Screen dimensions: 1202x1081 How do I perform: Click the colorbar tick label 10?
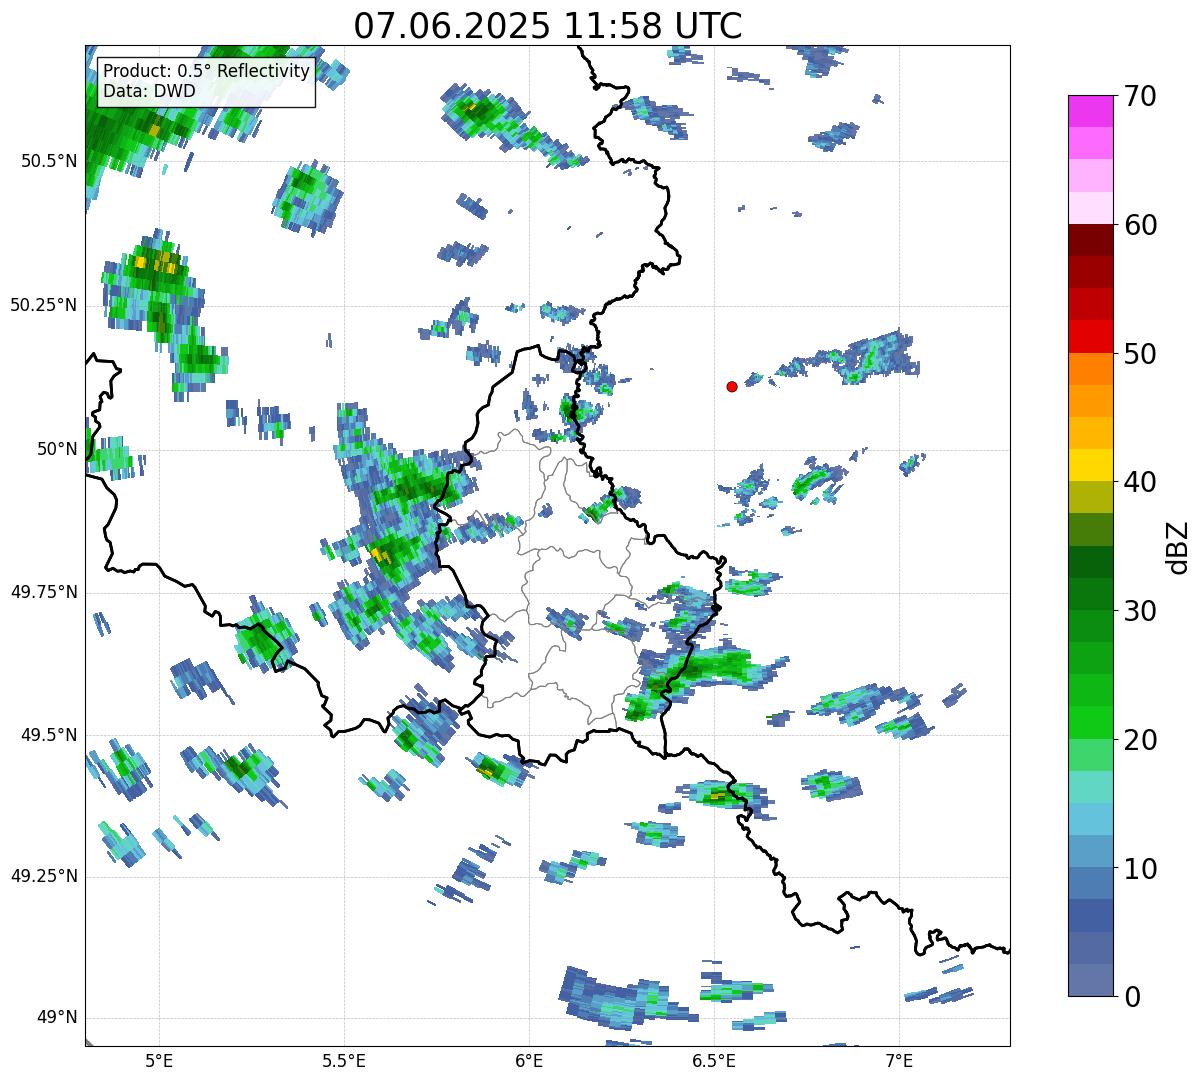[x=1139, y=869]
